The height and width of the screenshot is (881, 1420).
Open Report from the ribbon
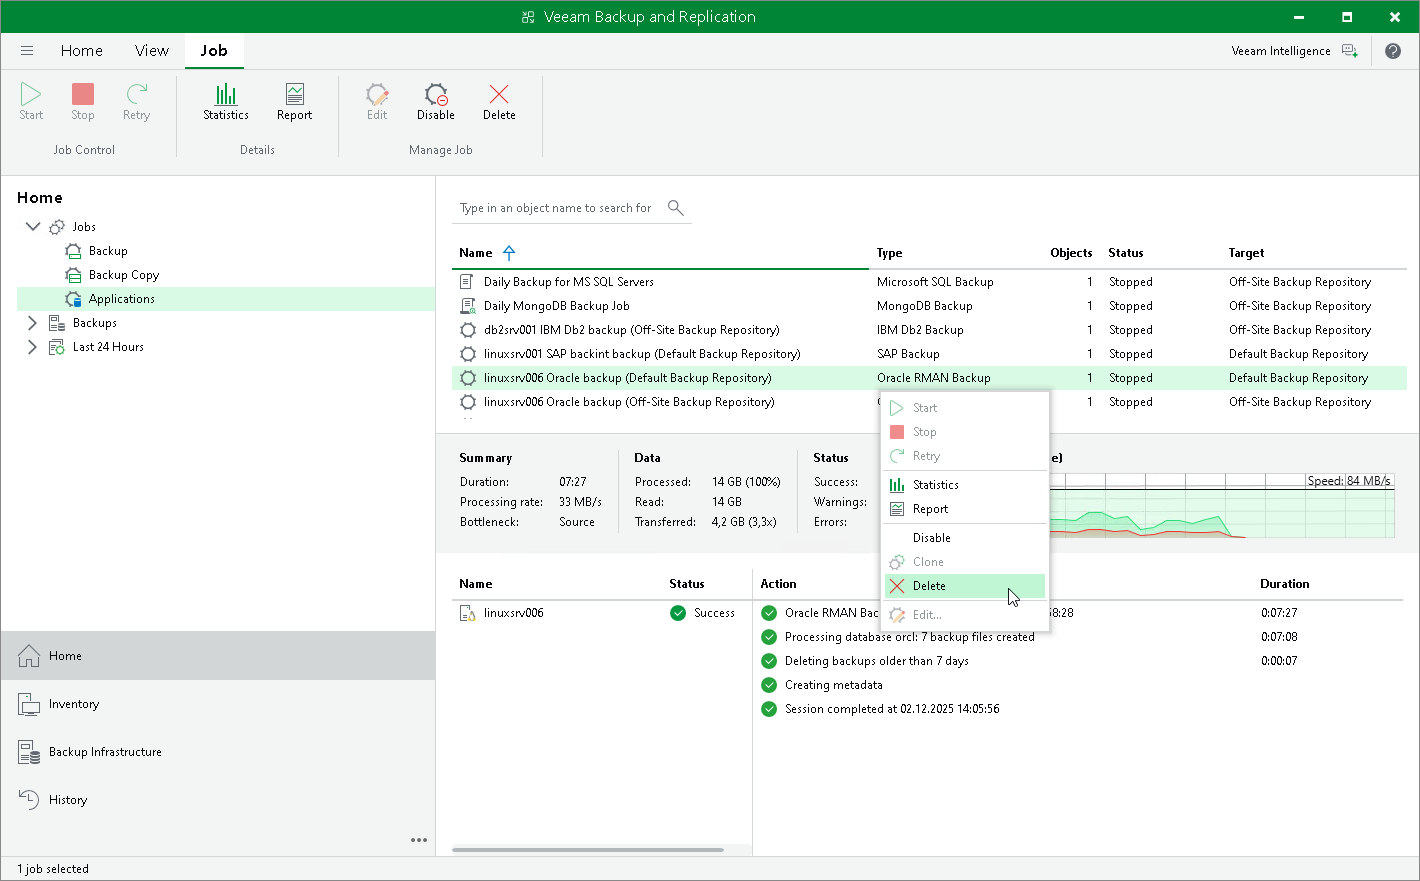coord(294,102)
